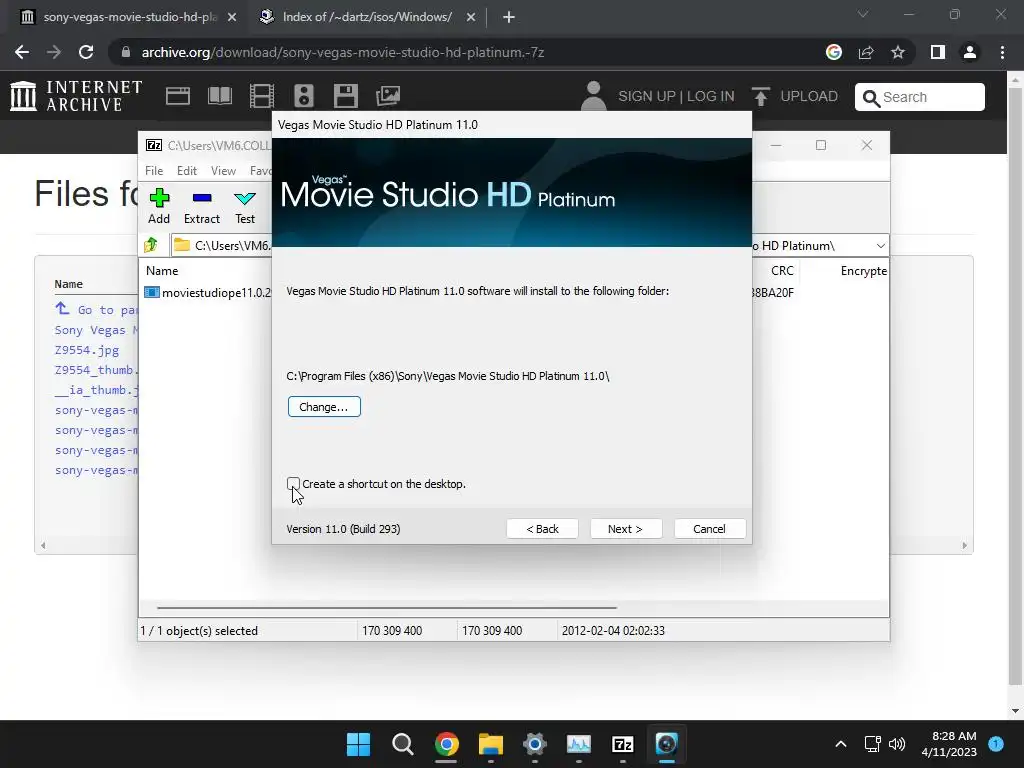1024x768 pixels.
Task: Switch to the sony-vegas-movie-studio tab
Action: point(129,17)
